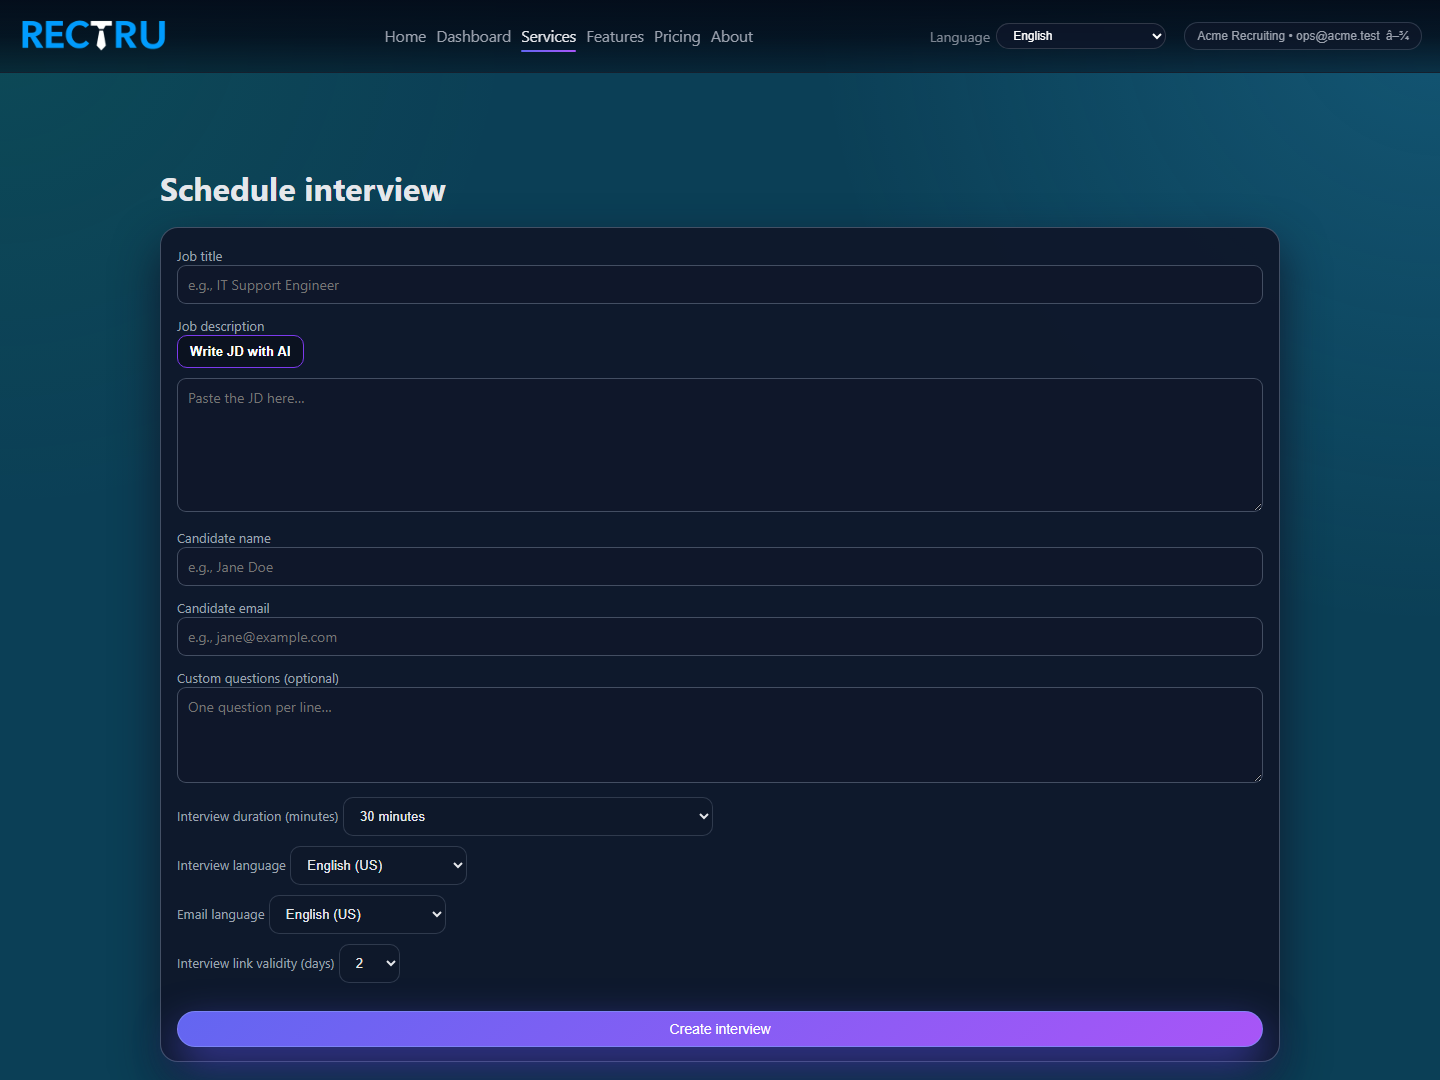Visit the About page
Screen dimensions: 1440x1080
[x=731, y=36]
